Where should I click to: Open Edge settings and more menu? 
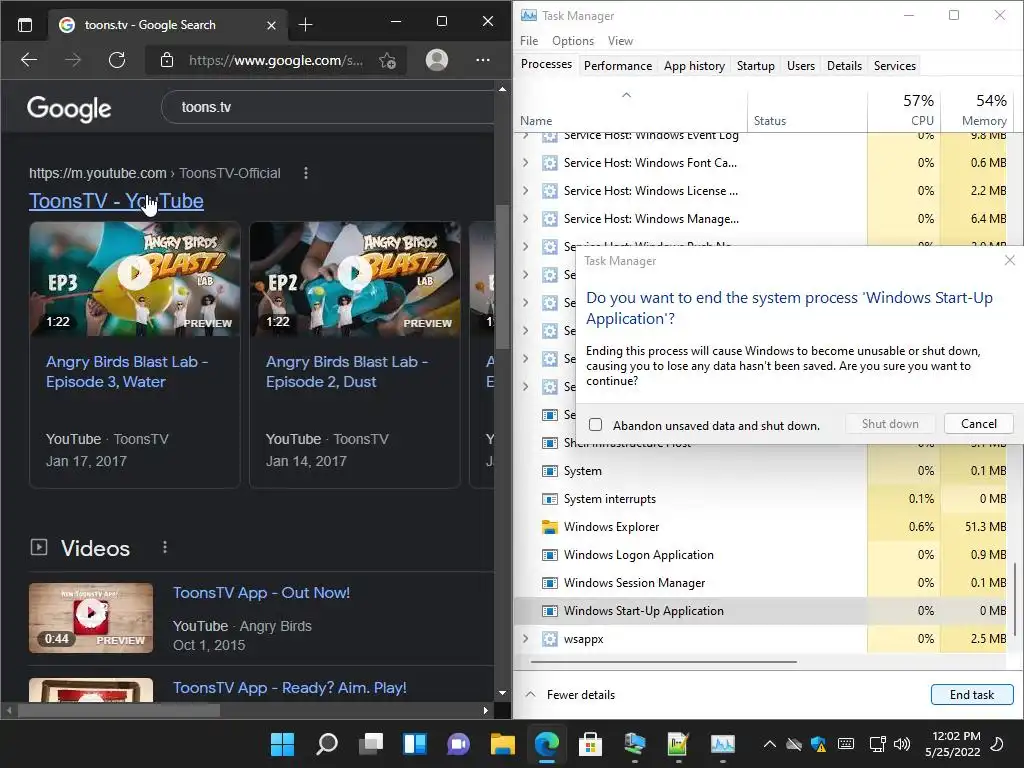point(483,60)
